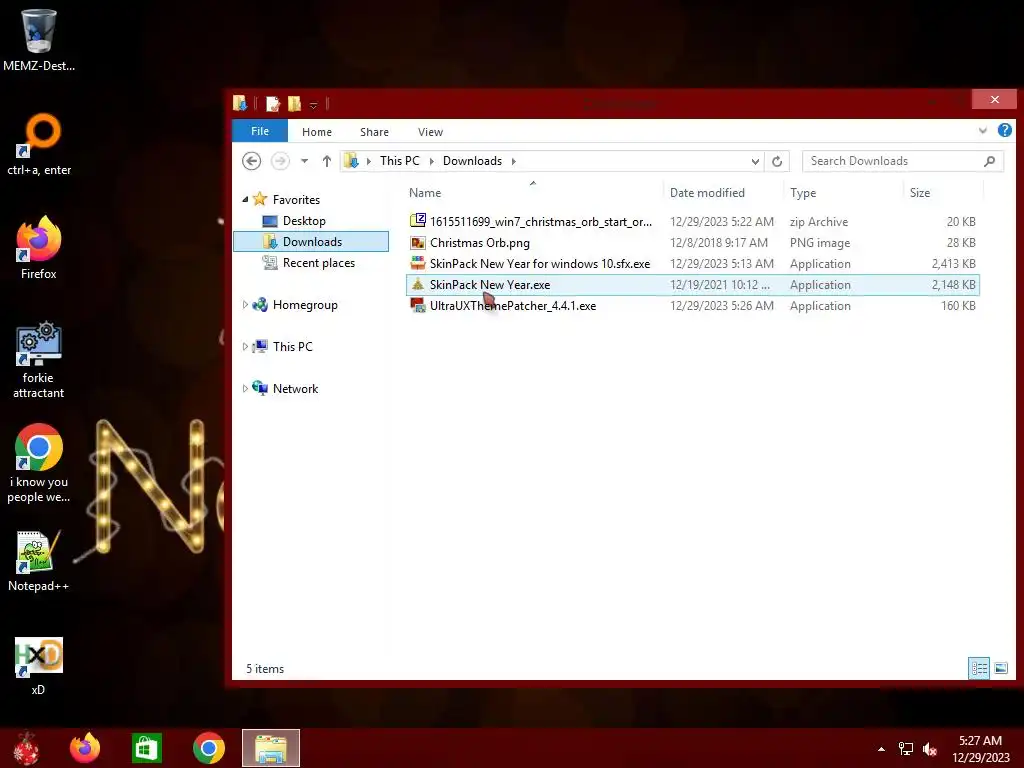Click the New folder quick access toolbar icon
1024x768 pixels.
click(x=295, y=103)
